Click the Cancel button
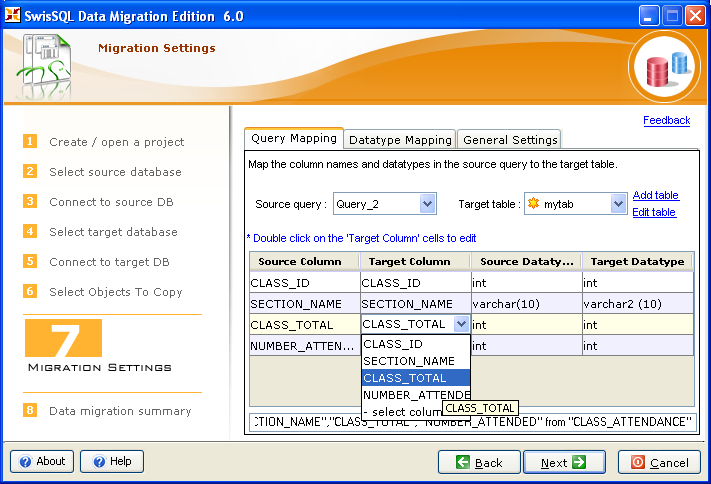The height and width of the screenshot is (484, 711). coord(659,462)
